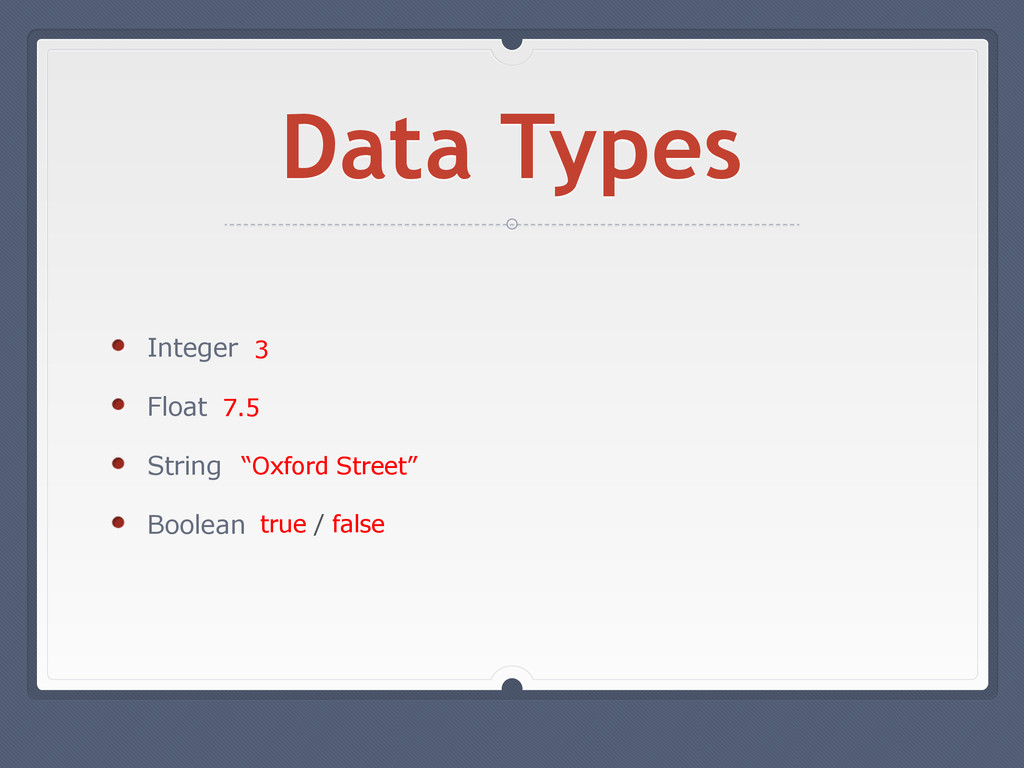Click the slash between true and false
This screenshot has height=768, width=1024.
(319, 524)
